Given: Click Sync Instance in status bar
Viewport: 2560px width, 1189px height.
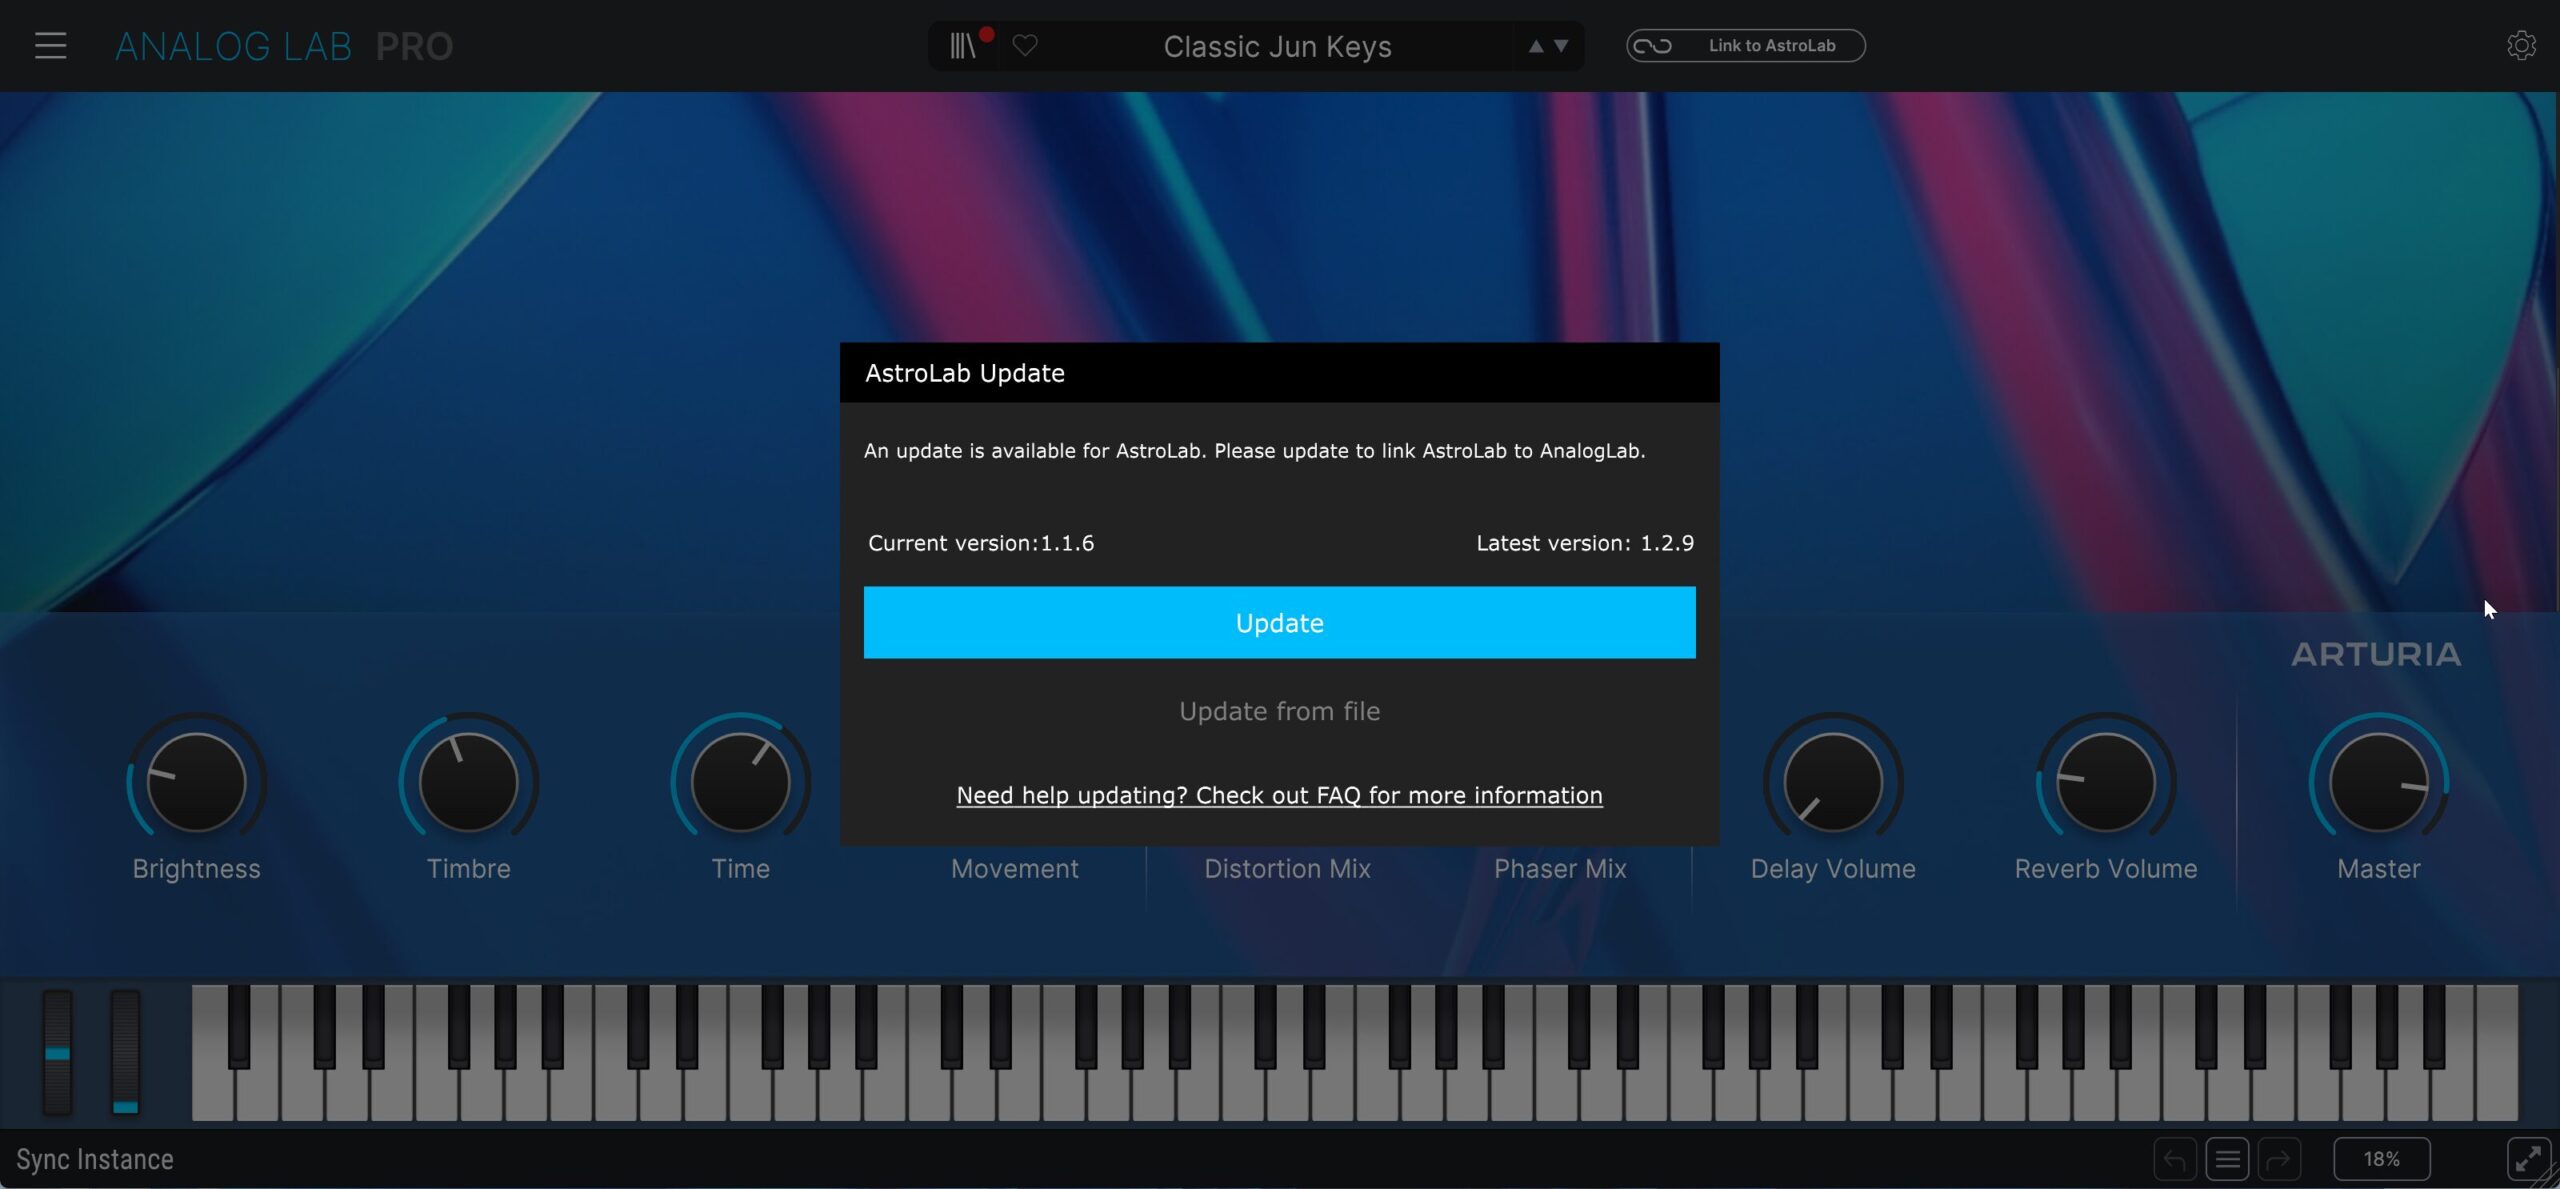Looking at the screenshot, I should coord(95,1160).
